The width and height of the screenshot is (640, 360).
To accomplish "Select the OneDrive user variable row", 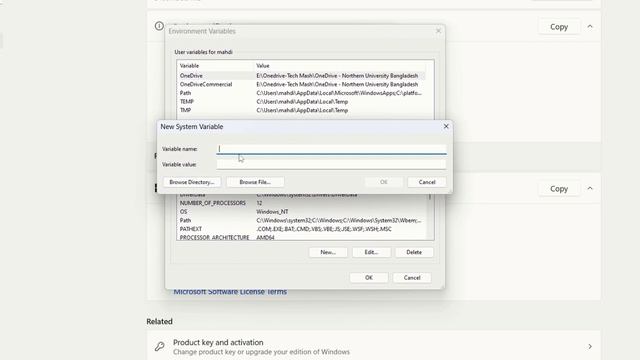I will pos(302,76).
